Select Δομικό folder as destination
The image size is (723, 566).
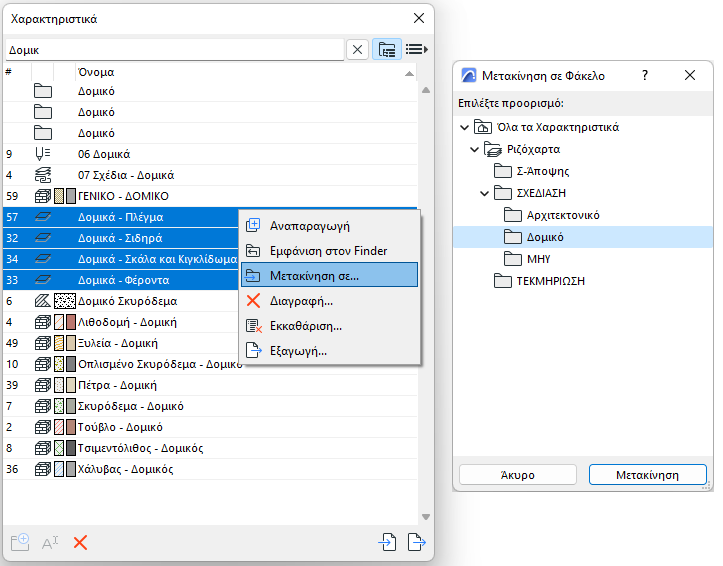tap(583, 237)
